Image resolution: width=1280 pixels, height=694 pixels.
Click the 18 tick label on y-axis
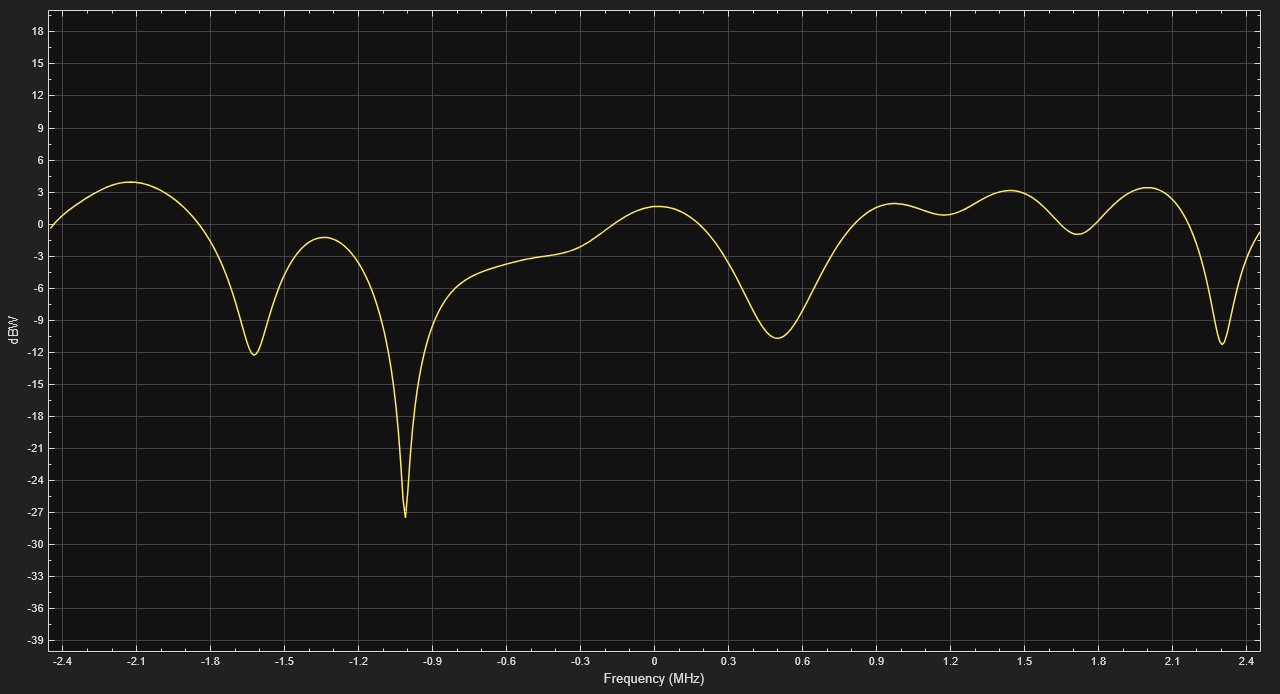pos(37,31)
